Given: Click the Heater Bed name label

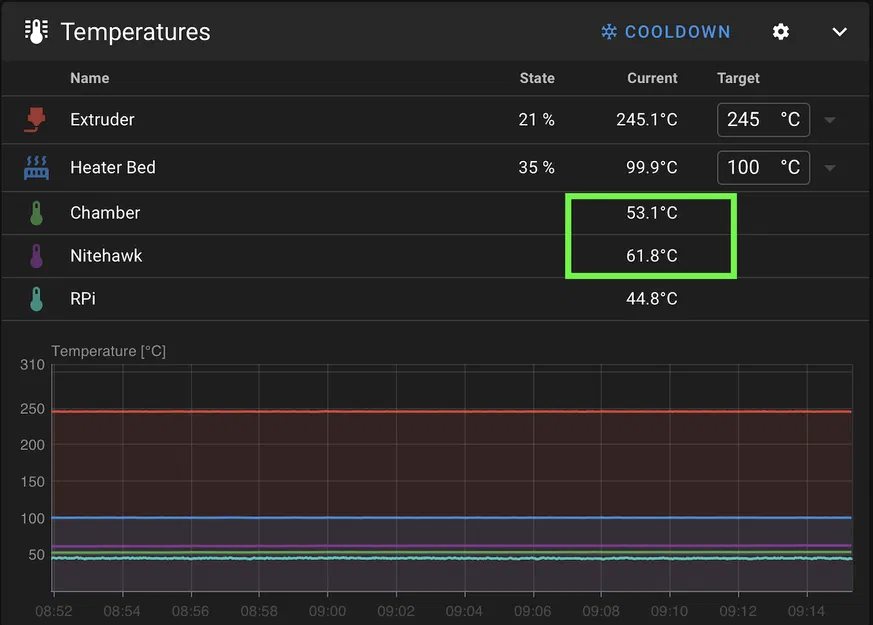Looking at the screenshot, I should point(113,168).
